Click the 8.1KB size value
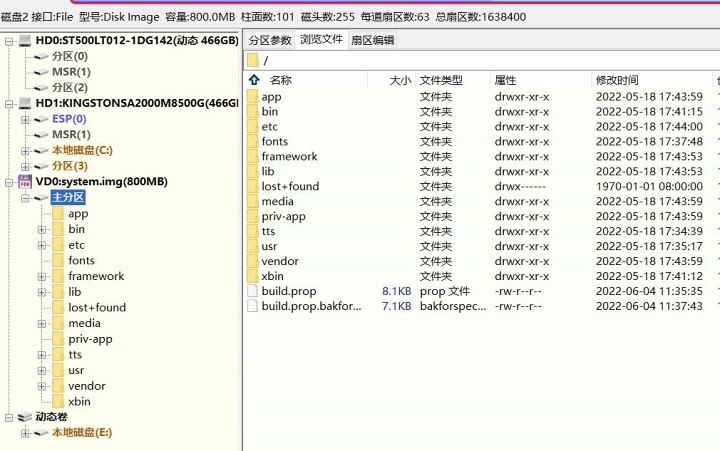The height and width of the screenshot is (451, 720). tap(397, 291)
